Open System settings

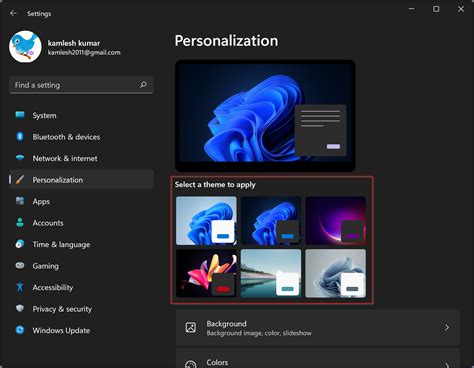(81, 115)
